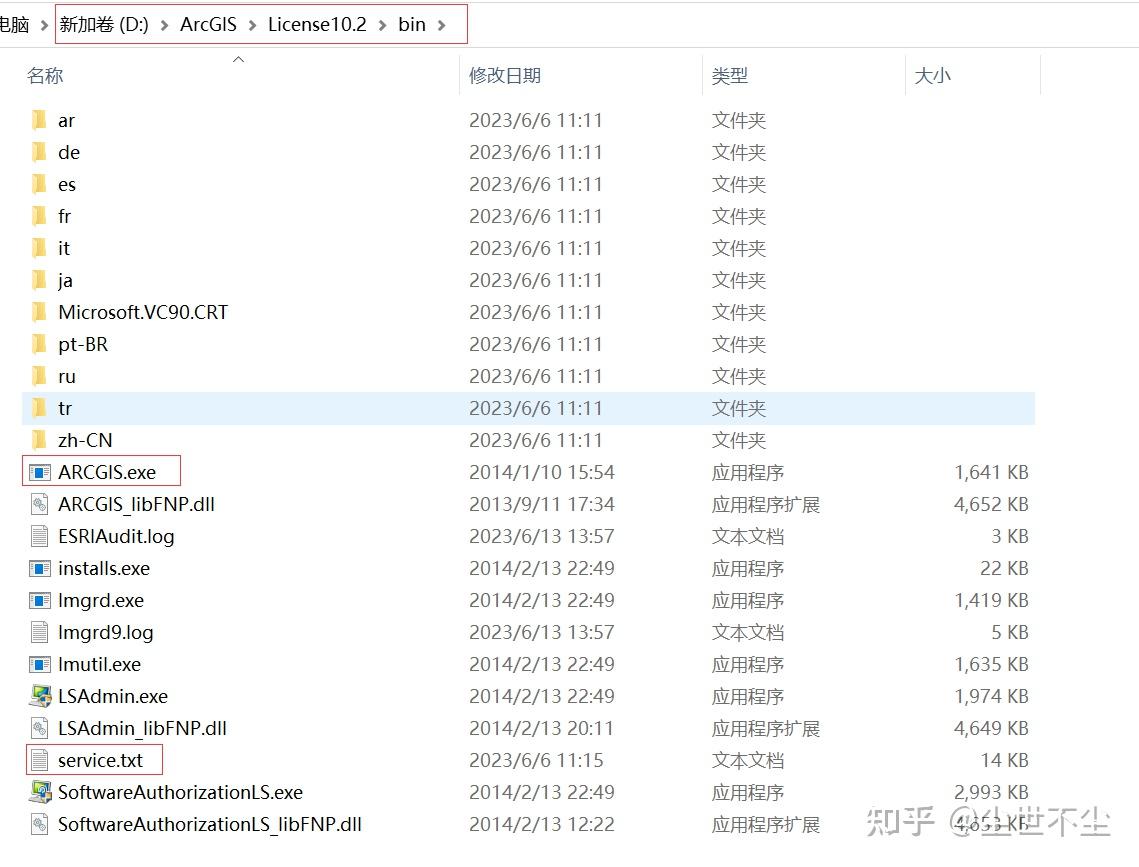The height and width of the screenshot is (867, 1139).
Task: Click the 14 KB size cell
Action: point(1005,760)
